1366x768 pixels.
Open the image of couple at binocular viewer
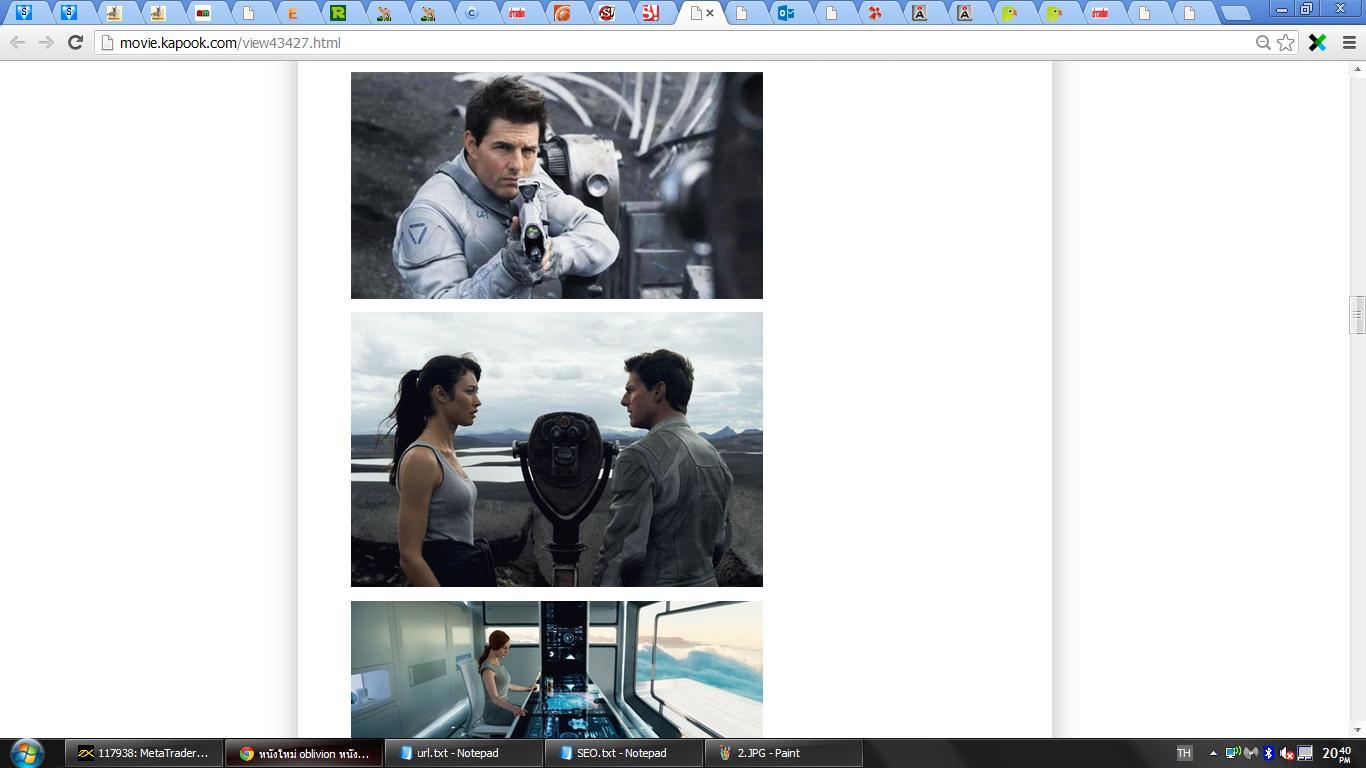tap(557, 449)
